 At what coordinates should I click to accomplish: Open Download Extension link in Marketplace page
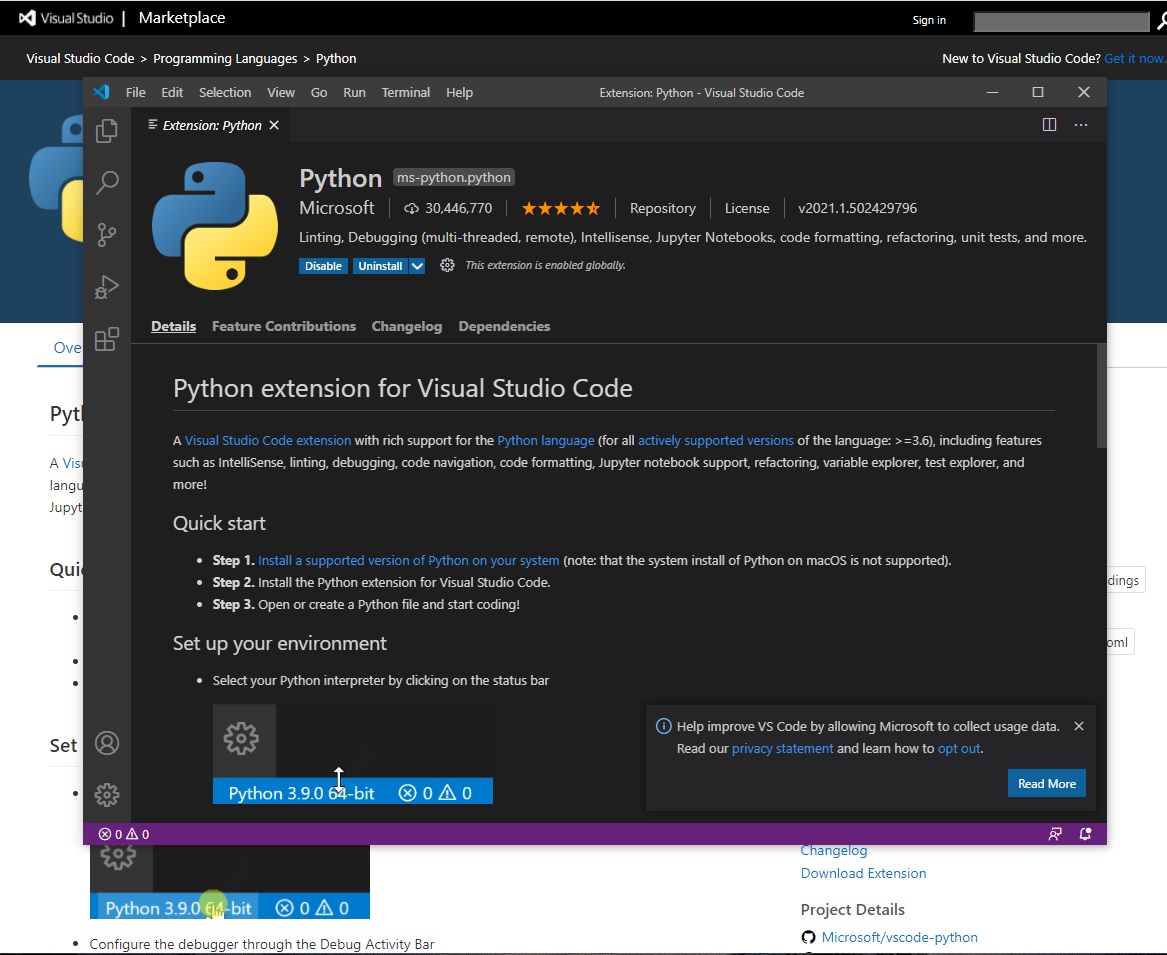point(863,873)
